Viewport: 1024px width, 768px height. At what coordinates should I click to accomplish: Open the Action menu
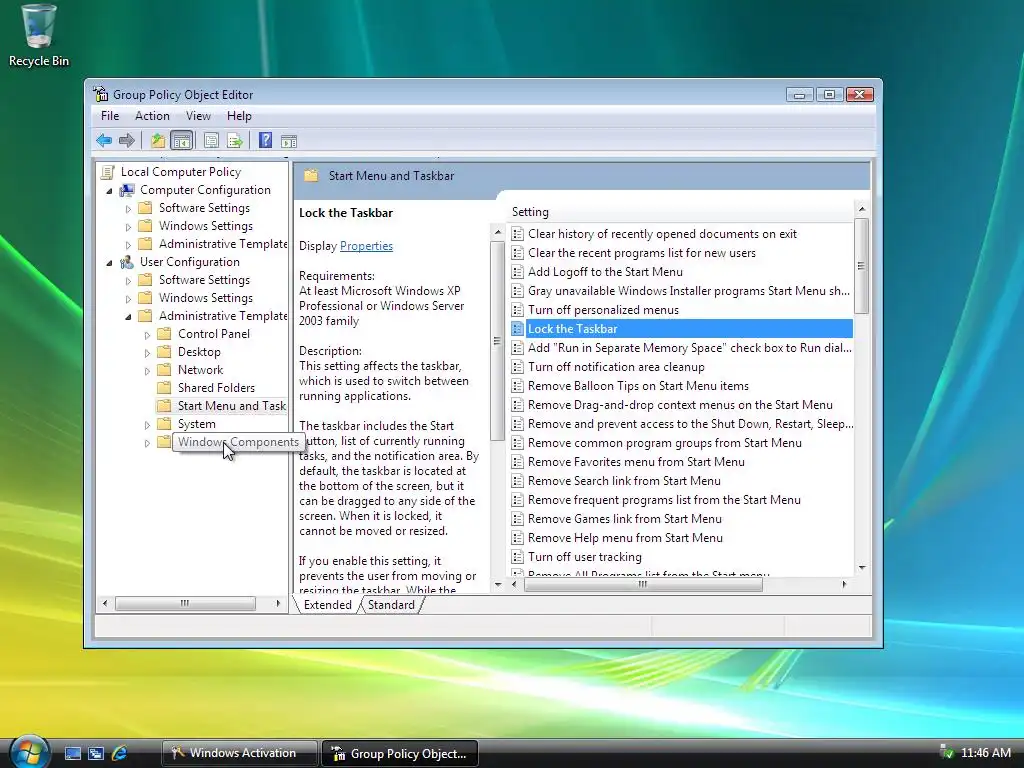click(x=152, y=116)
